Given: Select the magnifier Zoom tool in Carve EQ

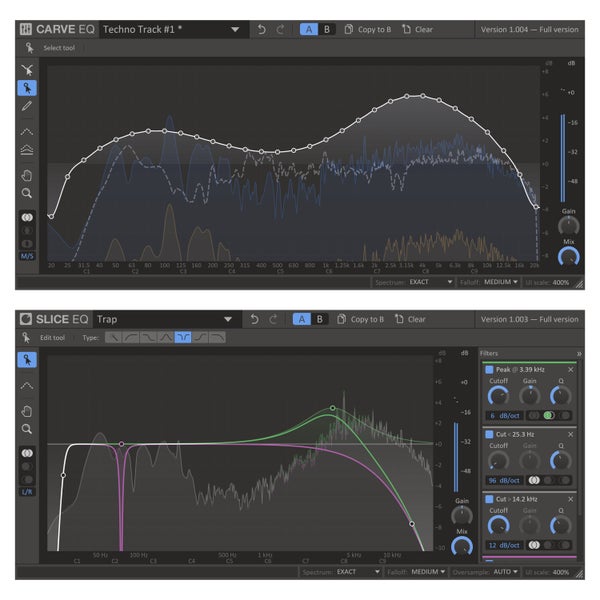Looking at the screenshot, I should pyautogui.click(x=27, y=193).
